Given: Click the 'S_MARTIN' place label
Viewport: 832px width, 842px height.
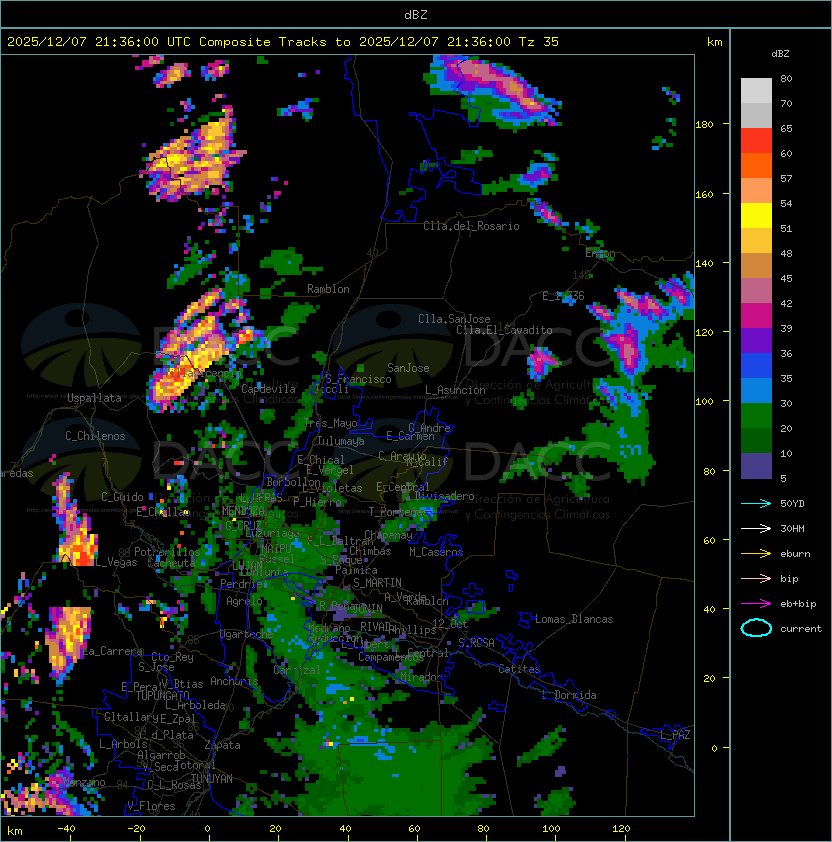Looking at the screenshot, I should [377, 582].
